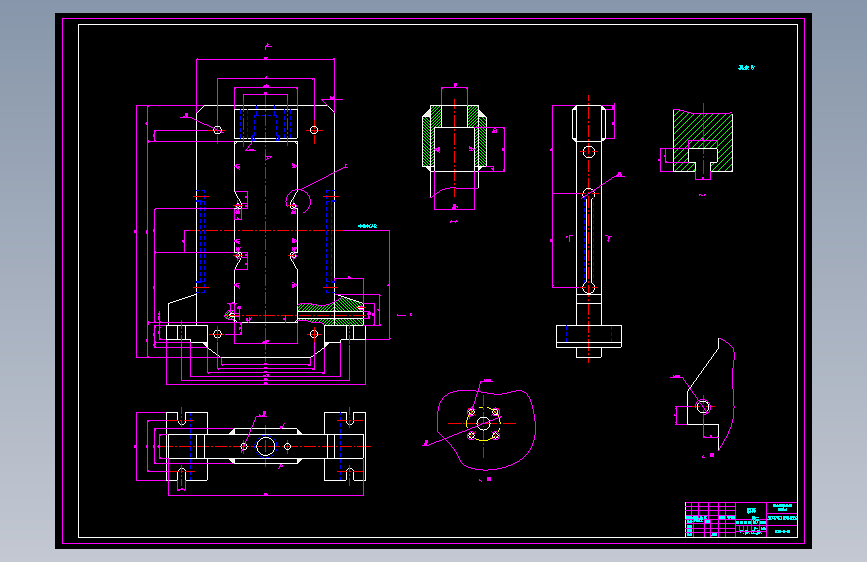Pick the circle in the single-hole detail
The image size is (867, 562).
703,407
